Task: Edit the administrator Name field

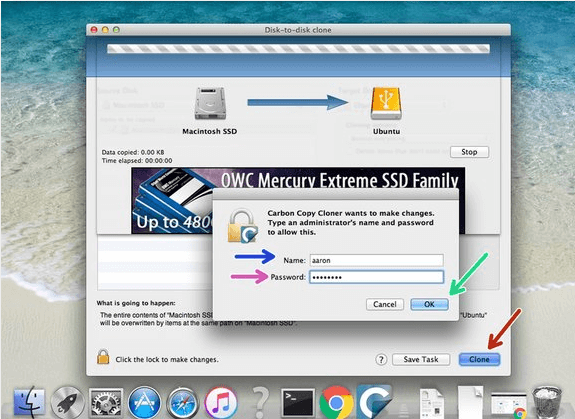Action: pos(376,260)
